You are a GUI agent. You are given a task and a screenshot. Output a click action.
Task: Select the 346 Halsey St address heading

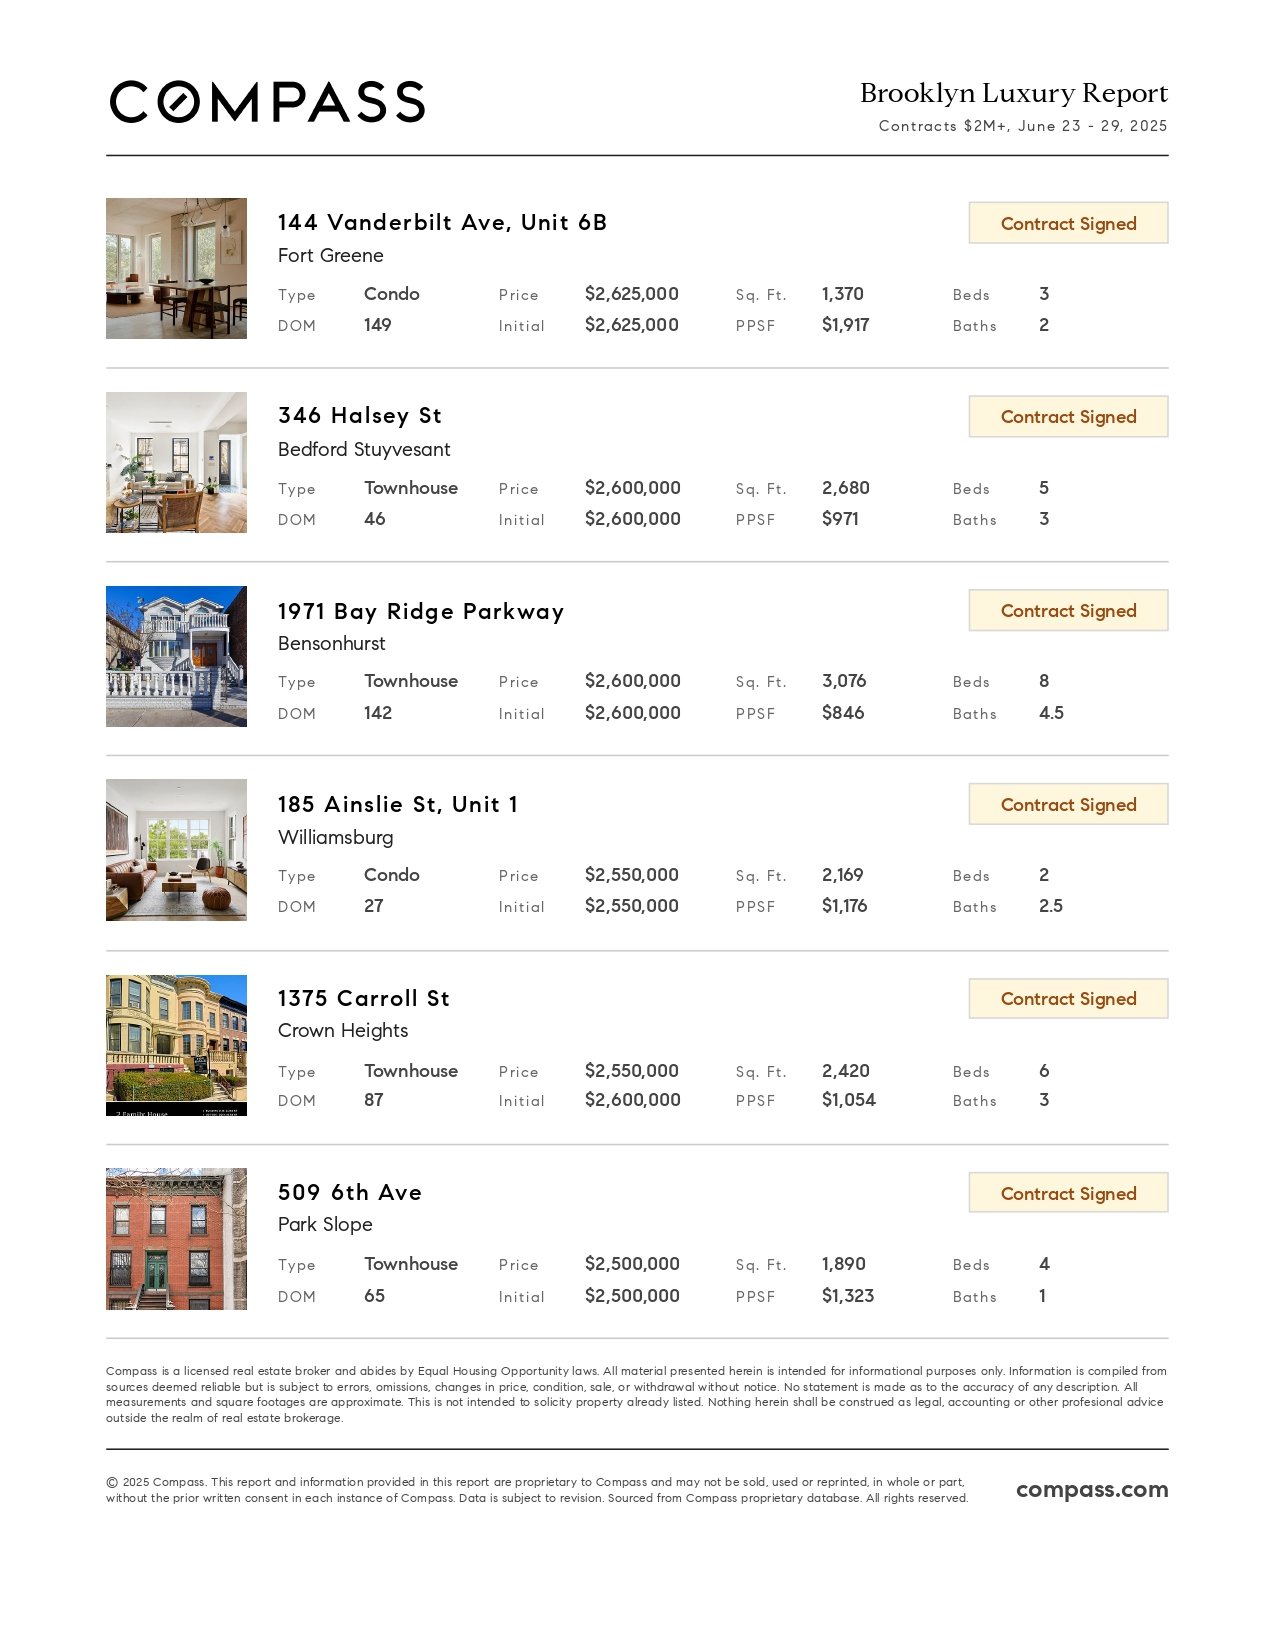click(x=360, y=415)
